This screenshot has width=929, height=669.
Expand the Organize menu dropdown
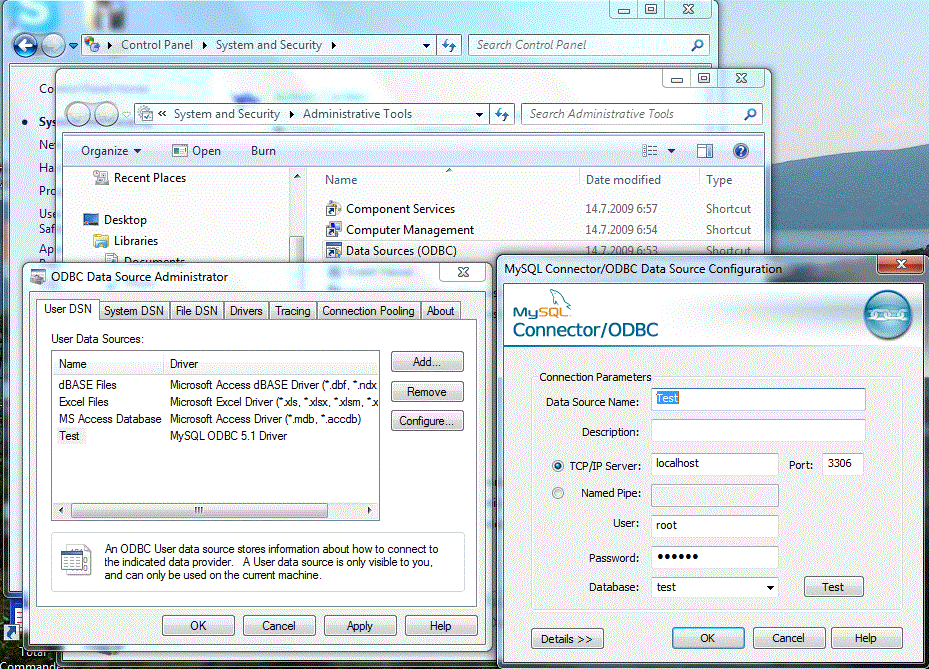coord(111,151)
